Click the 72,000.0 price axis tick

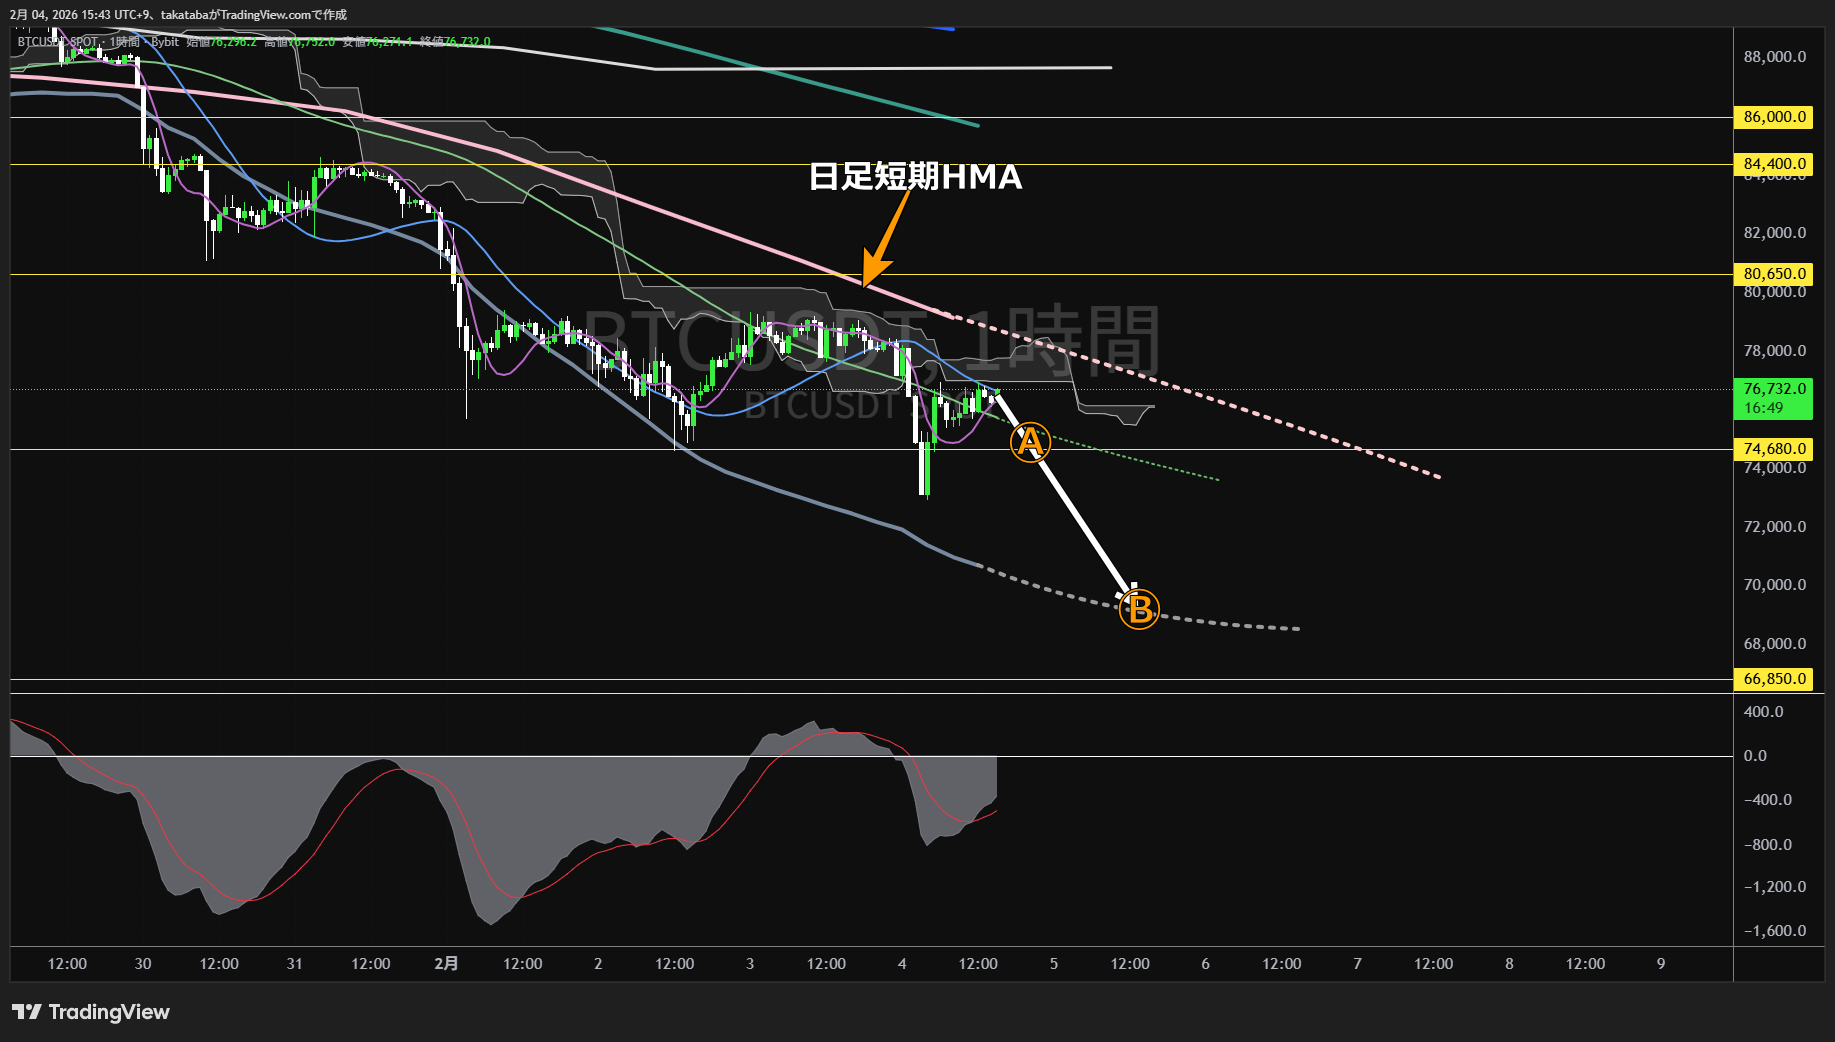click(x=1775, y=527)
